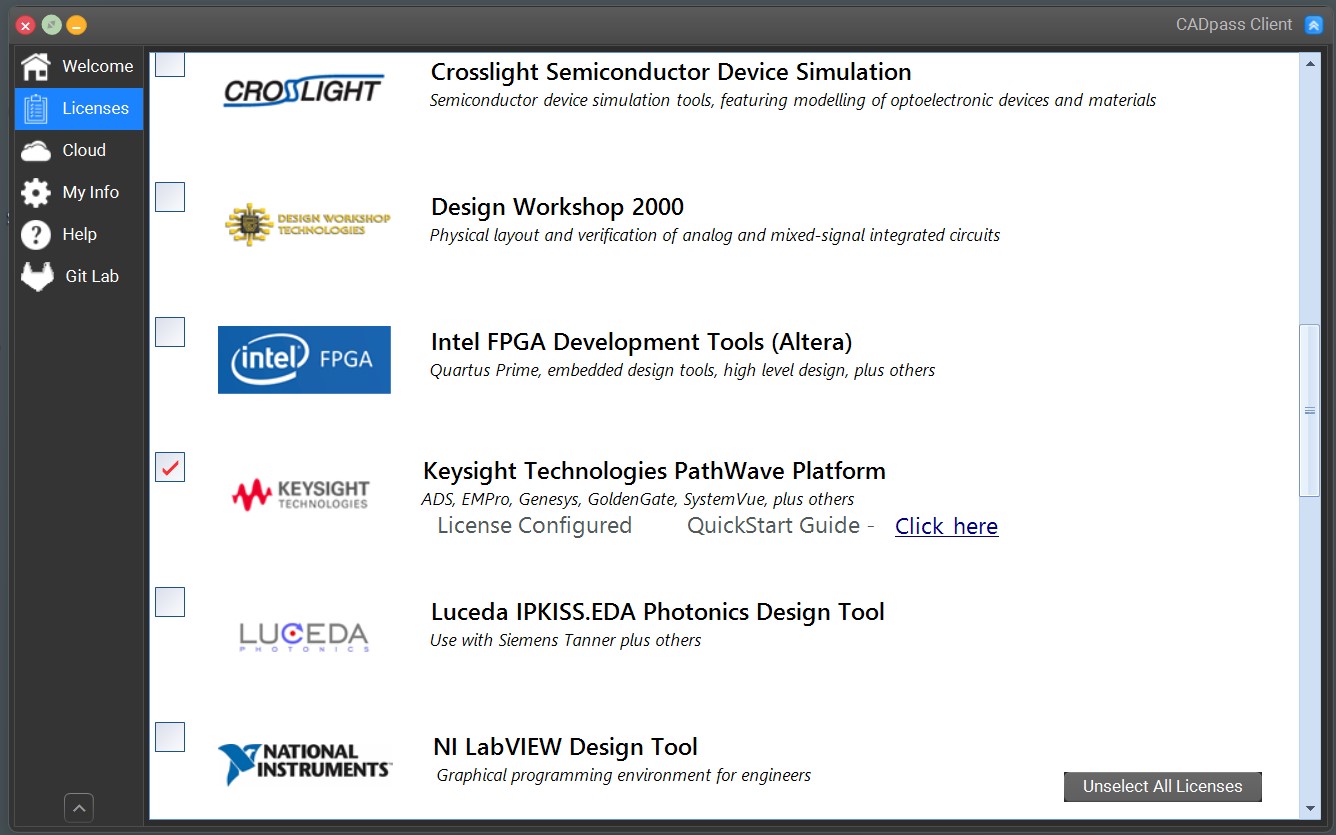Select the Luceda IPKISS.EDA checkbox
Screen dimensions: 1336x835
(170, 602)
